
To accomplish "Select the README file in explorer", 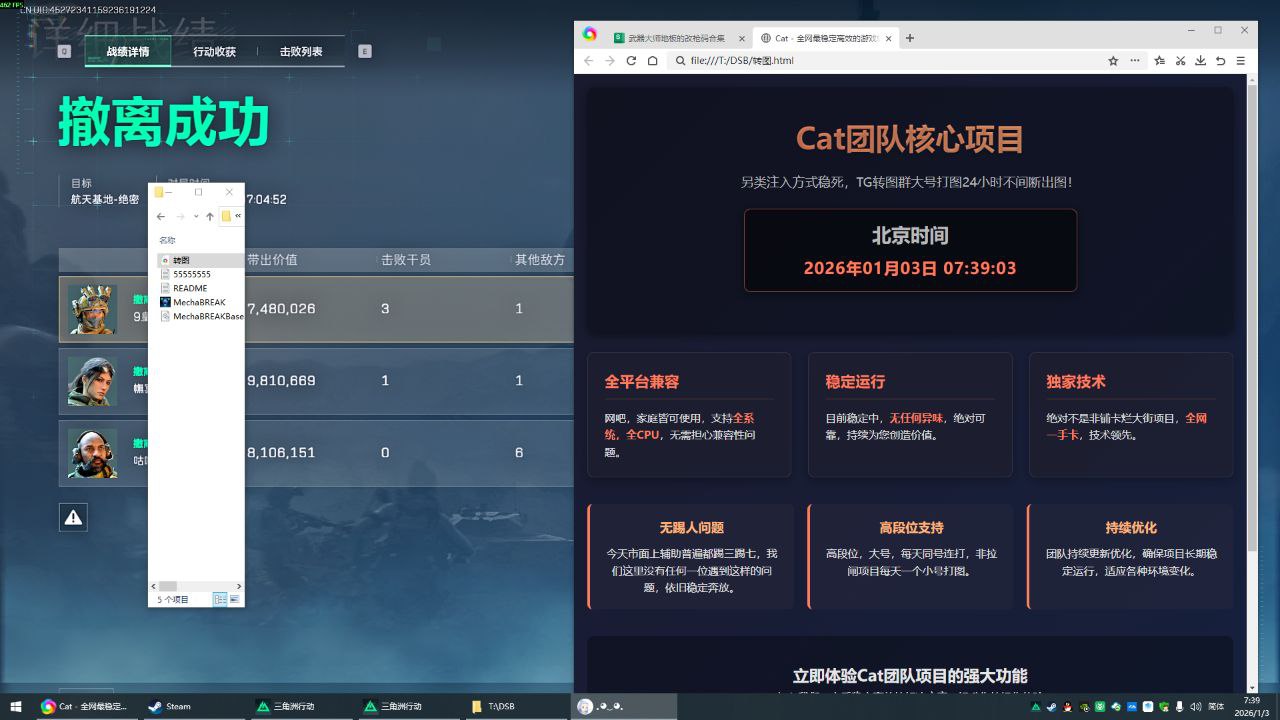I will click(189, 288).
